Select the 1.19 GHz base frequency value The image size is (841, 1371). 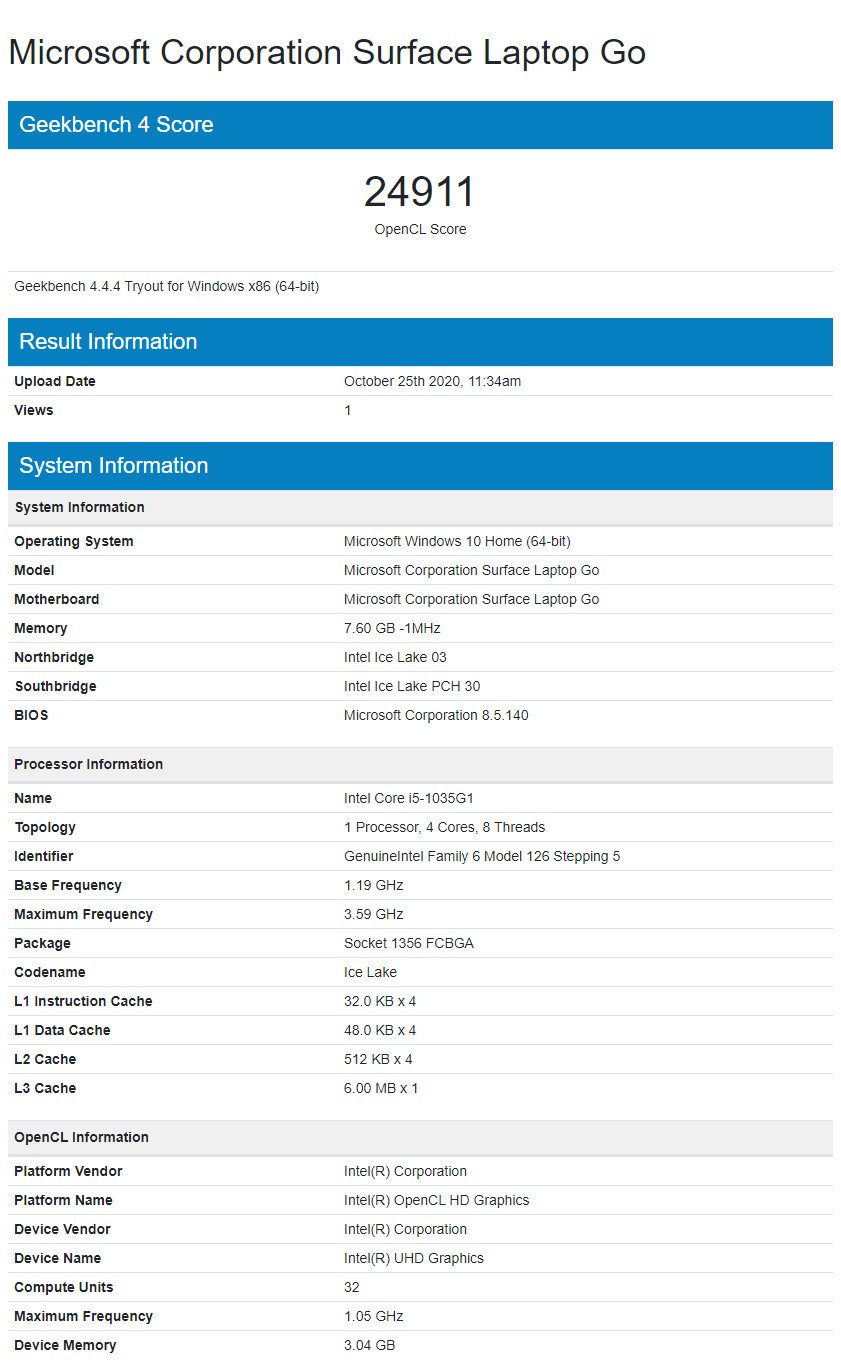coord(374,885)
